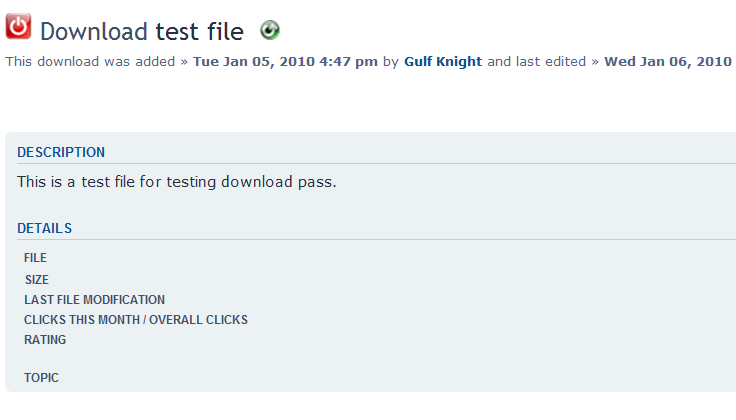Click the red power icon beside the title
This screenshot has height=420, width=736.
pos(18,28)
